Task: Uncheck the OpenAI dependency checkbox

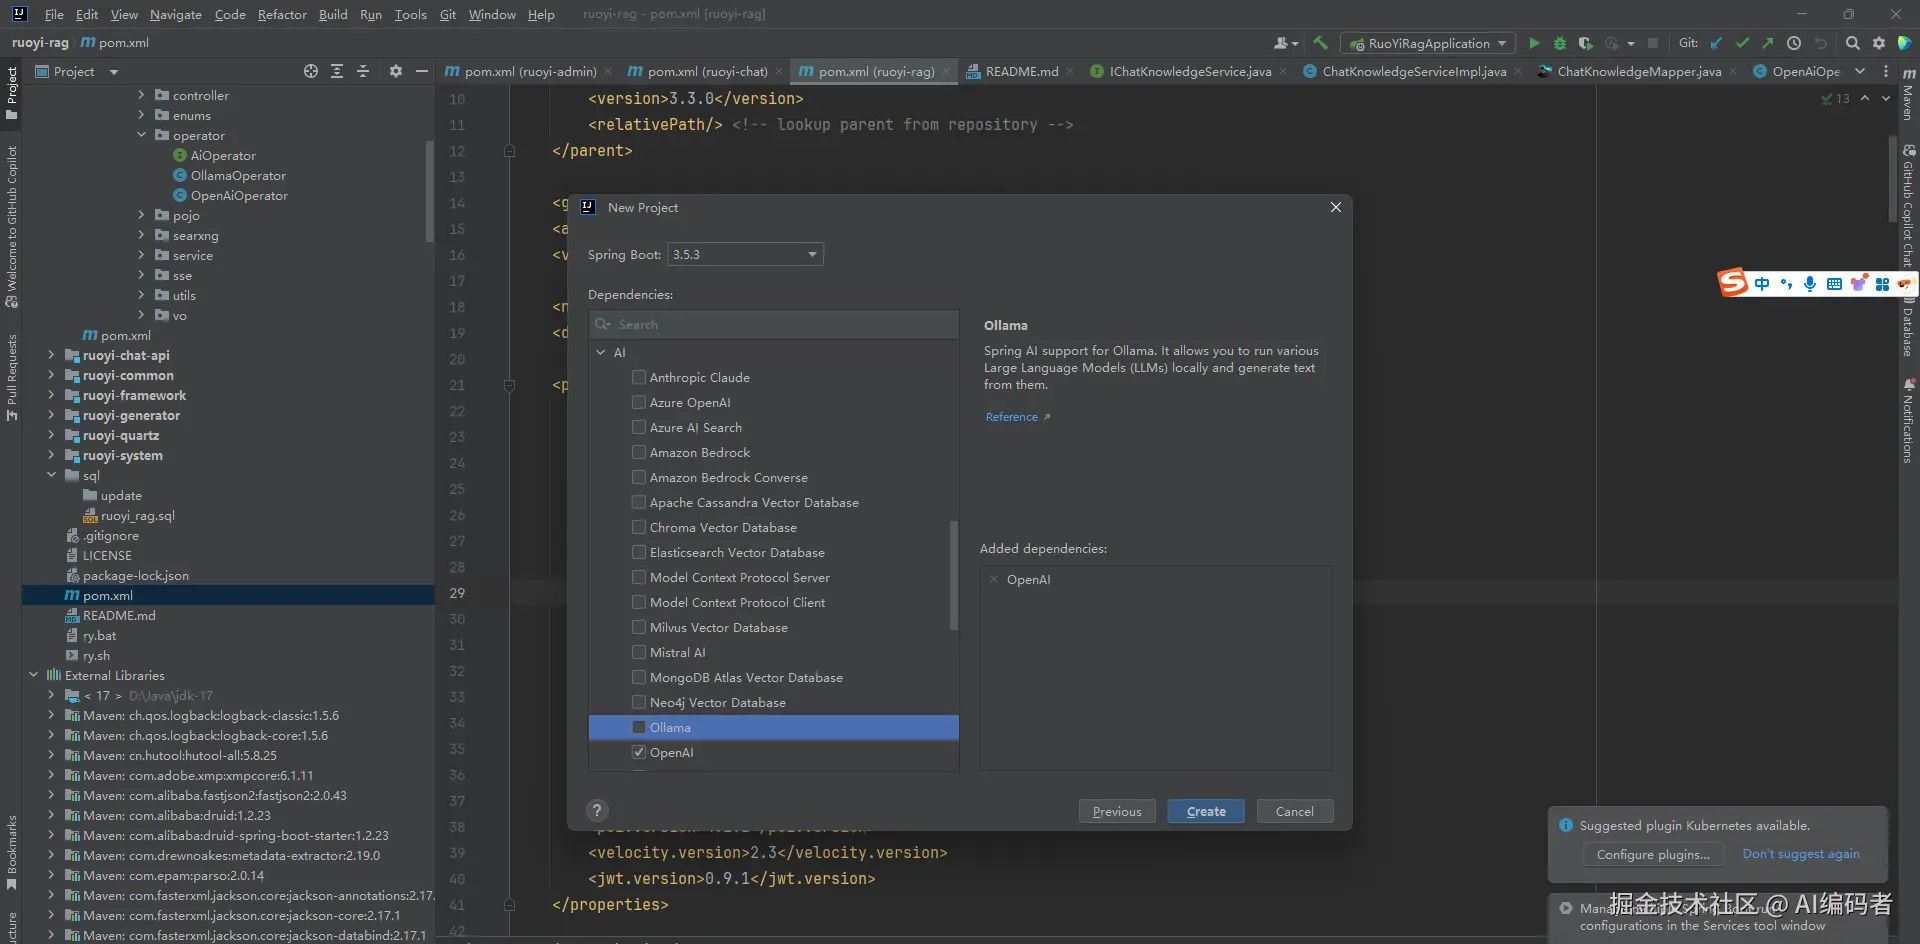Action: [639, 753]
